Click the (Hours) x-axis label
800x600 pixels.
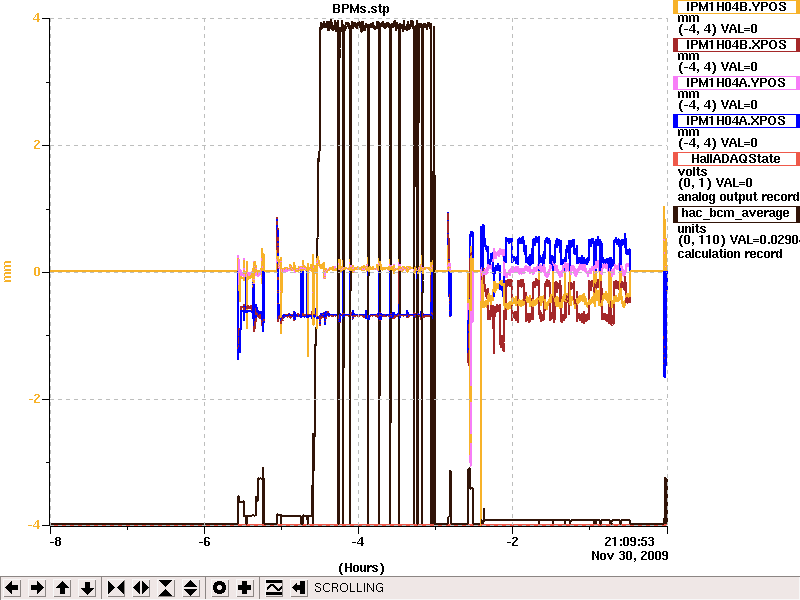[361, 568]
